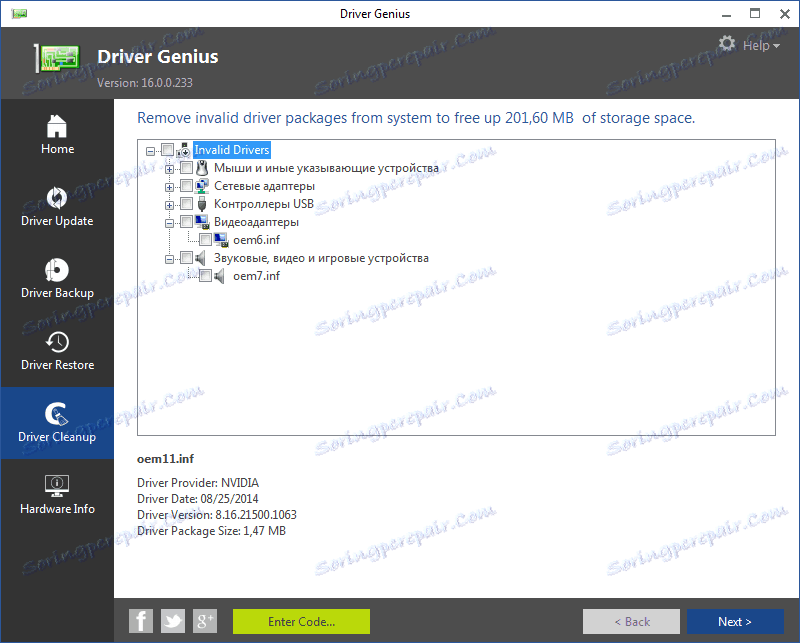Select the Invalid Drivers tree label
This screenshot has height=643, width=800.
coord(232,150)
